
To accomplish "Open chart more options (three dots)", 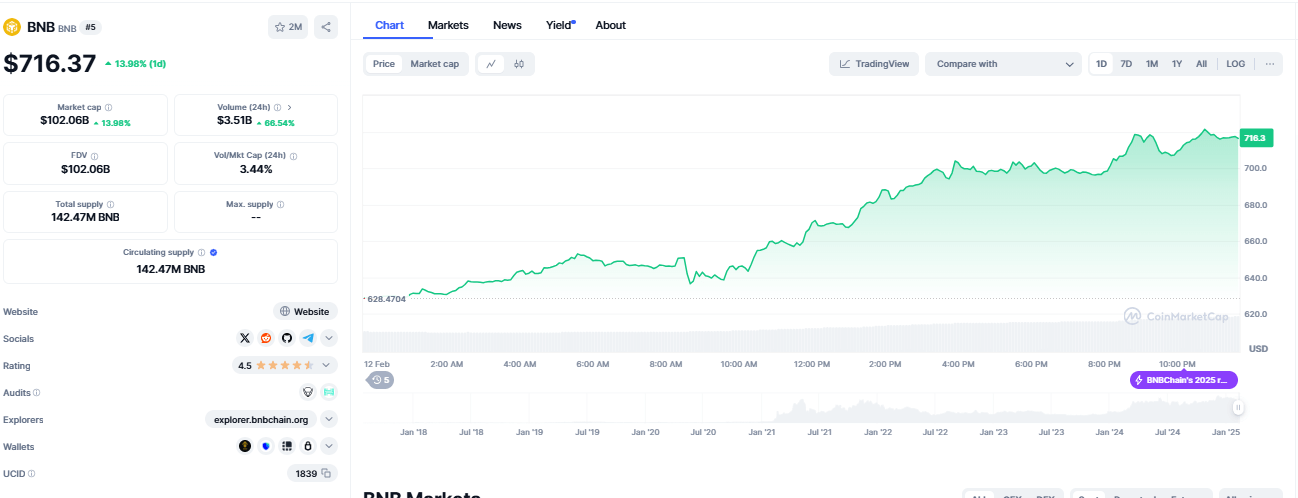I will tap(1269, 64).
